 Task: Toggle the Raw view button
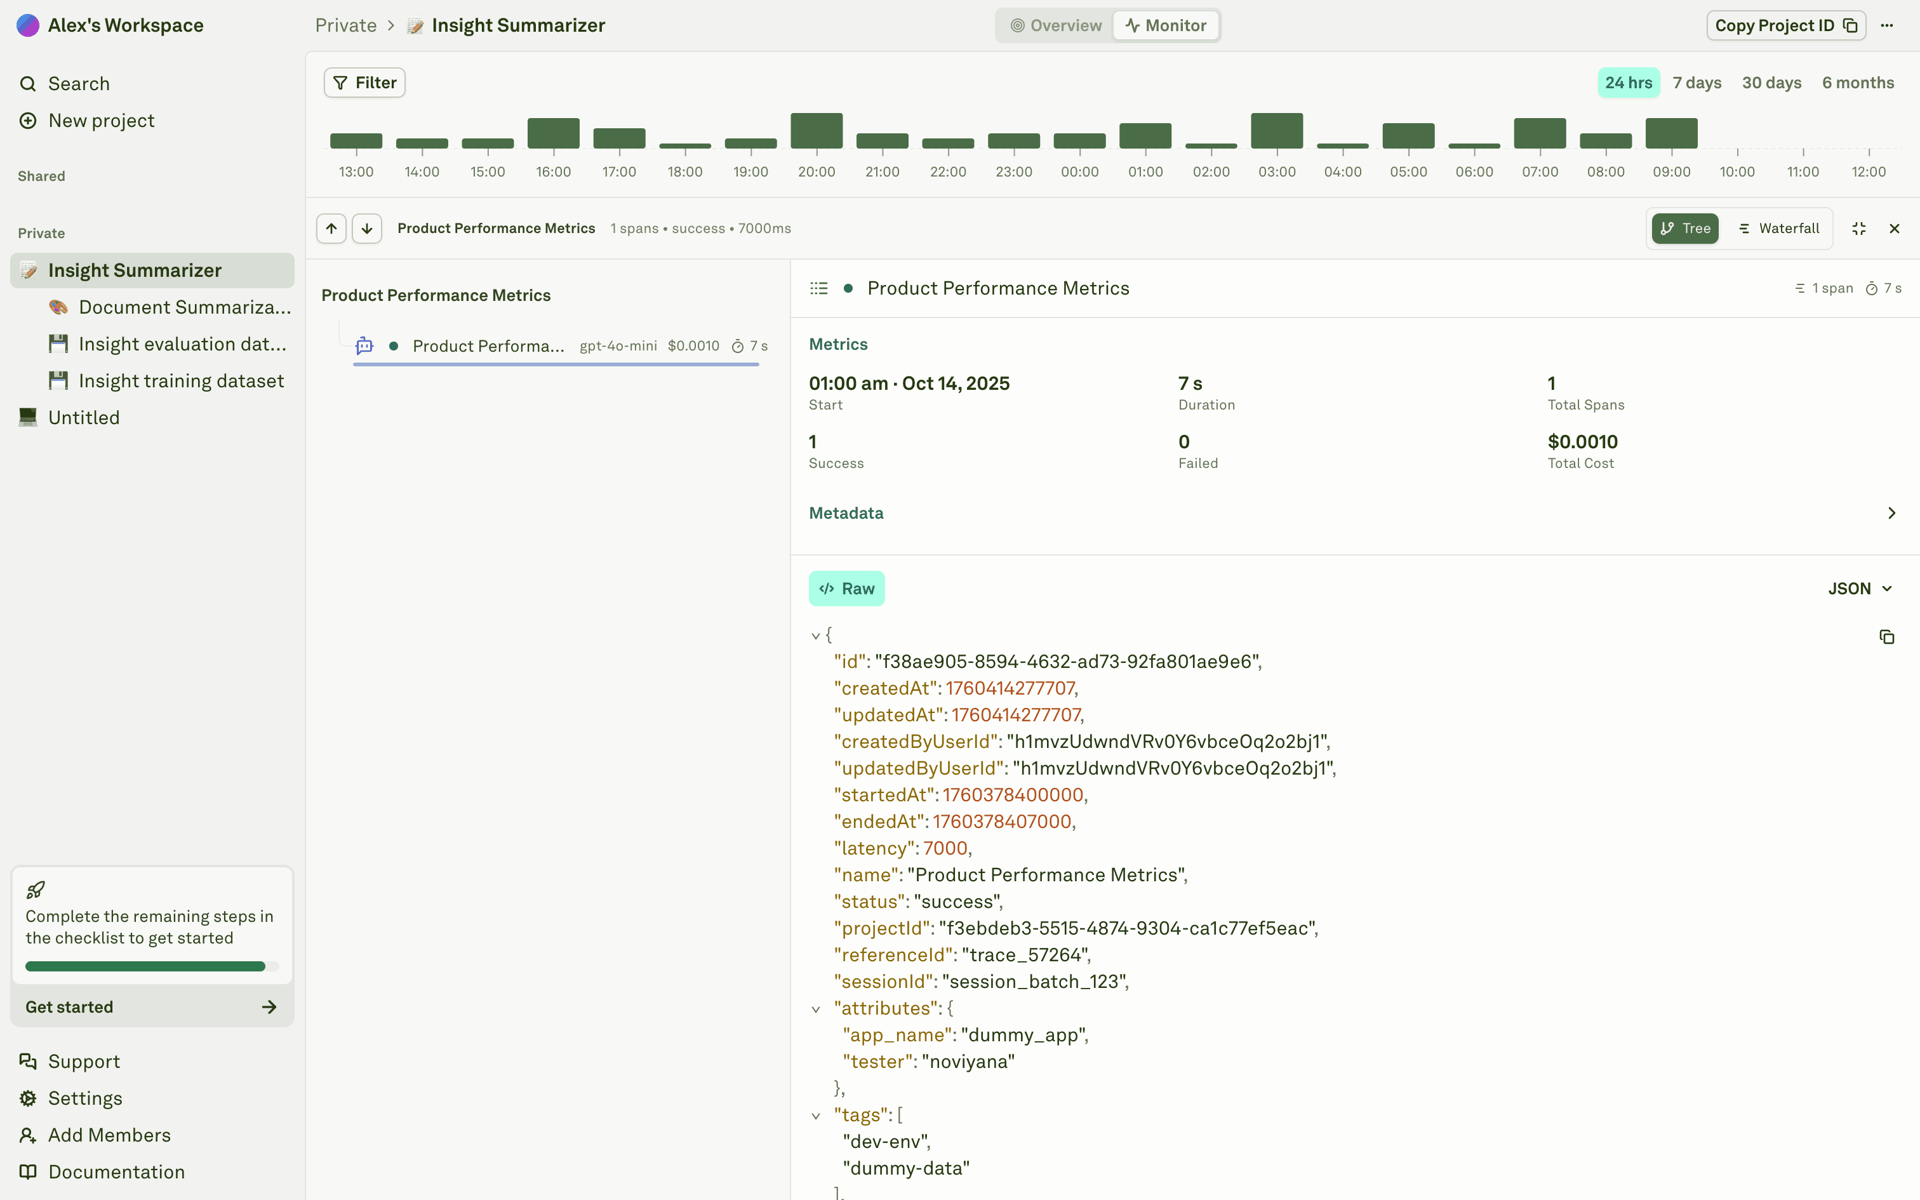[847, 589]
